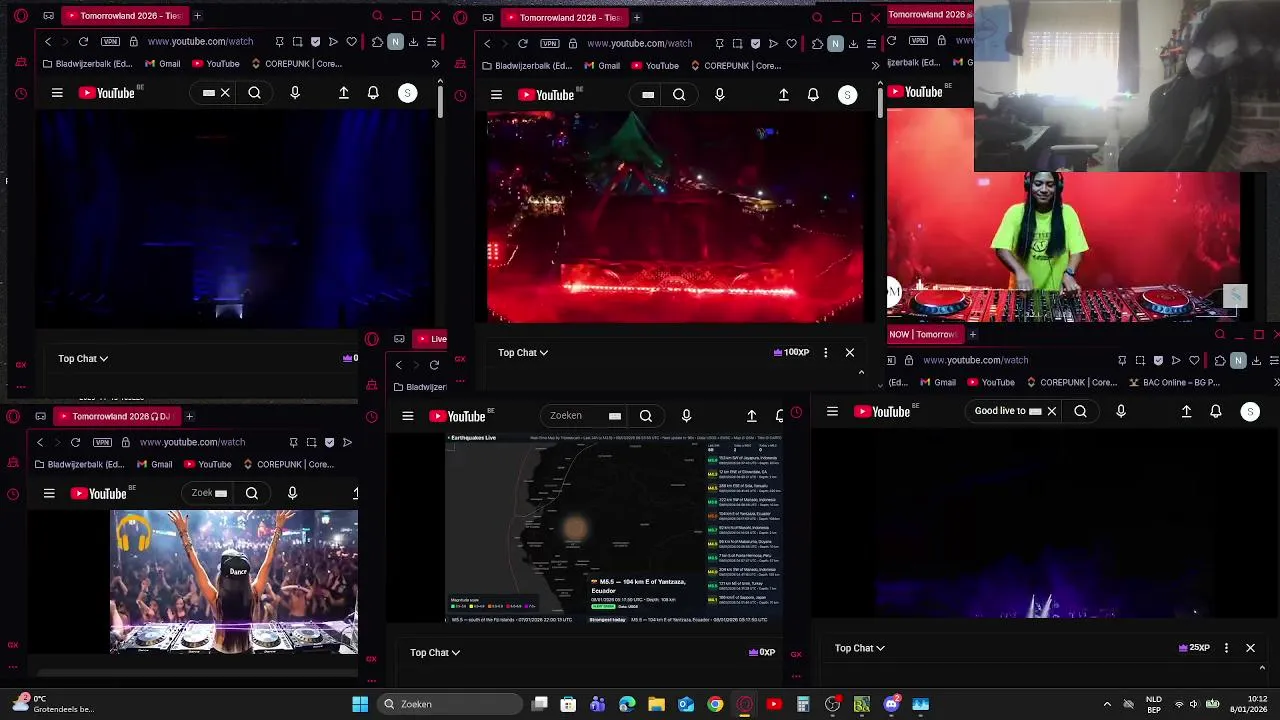Screen dimensions: 1280x720
Task: Select Live tab in Earthquakes window
Action: (x=431, y=339)
